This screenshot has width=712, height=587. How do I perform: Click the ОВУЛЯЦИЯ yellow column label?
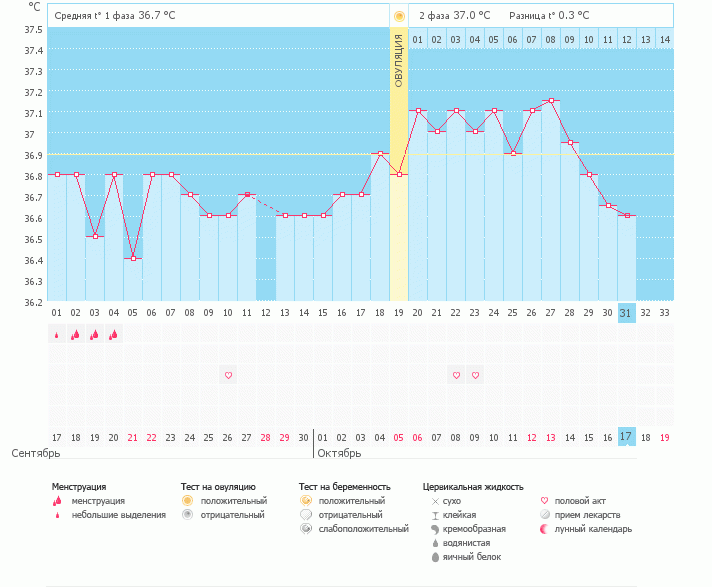pyautogui.click(x=399, y=60)
